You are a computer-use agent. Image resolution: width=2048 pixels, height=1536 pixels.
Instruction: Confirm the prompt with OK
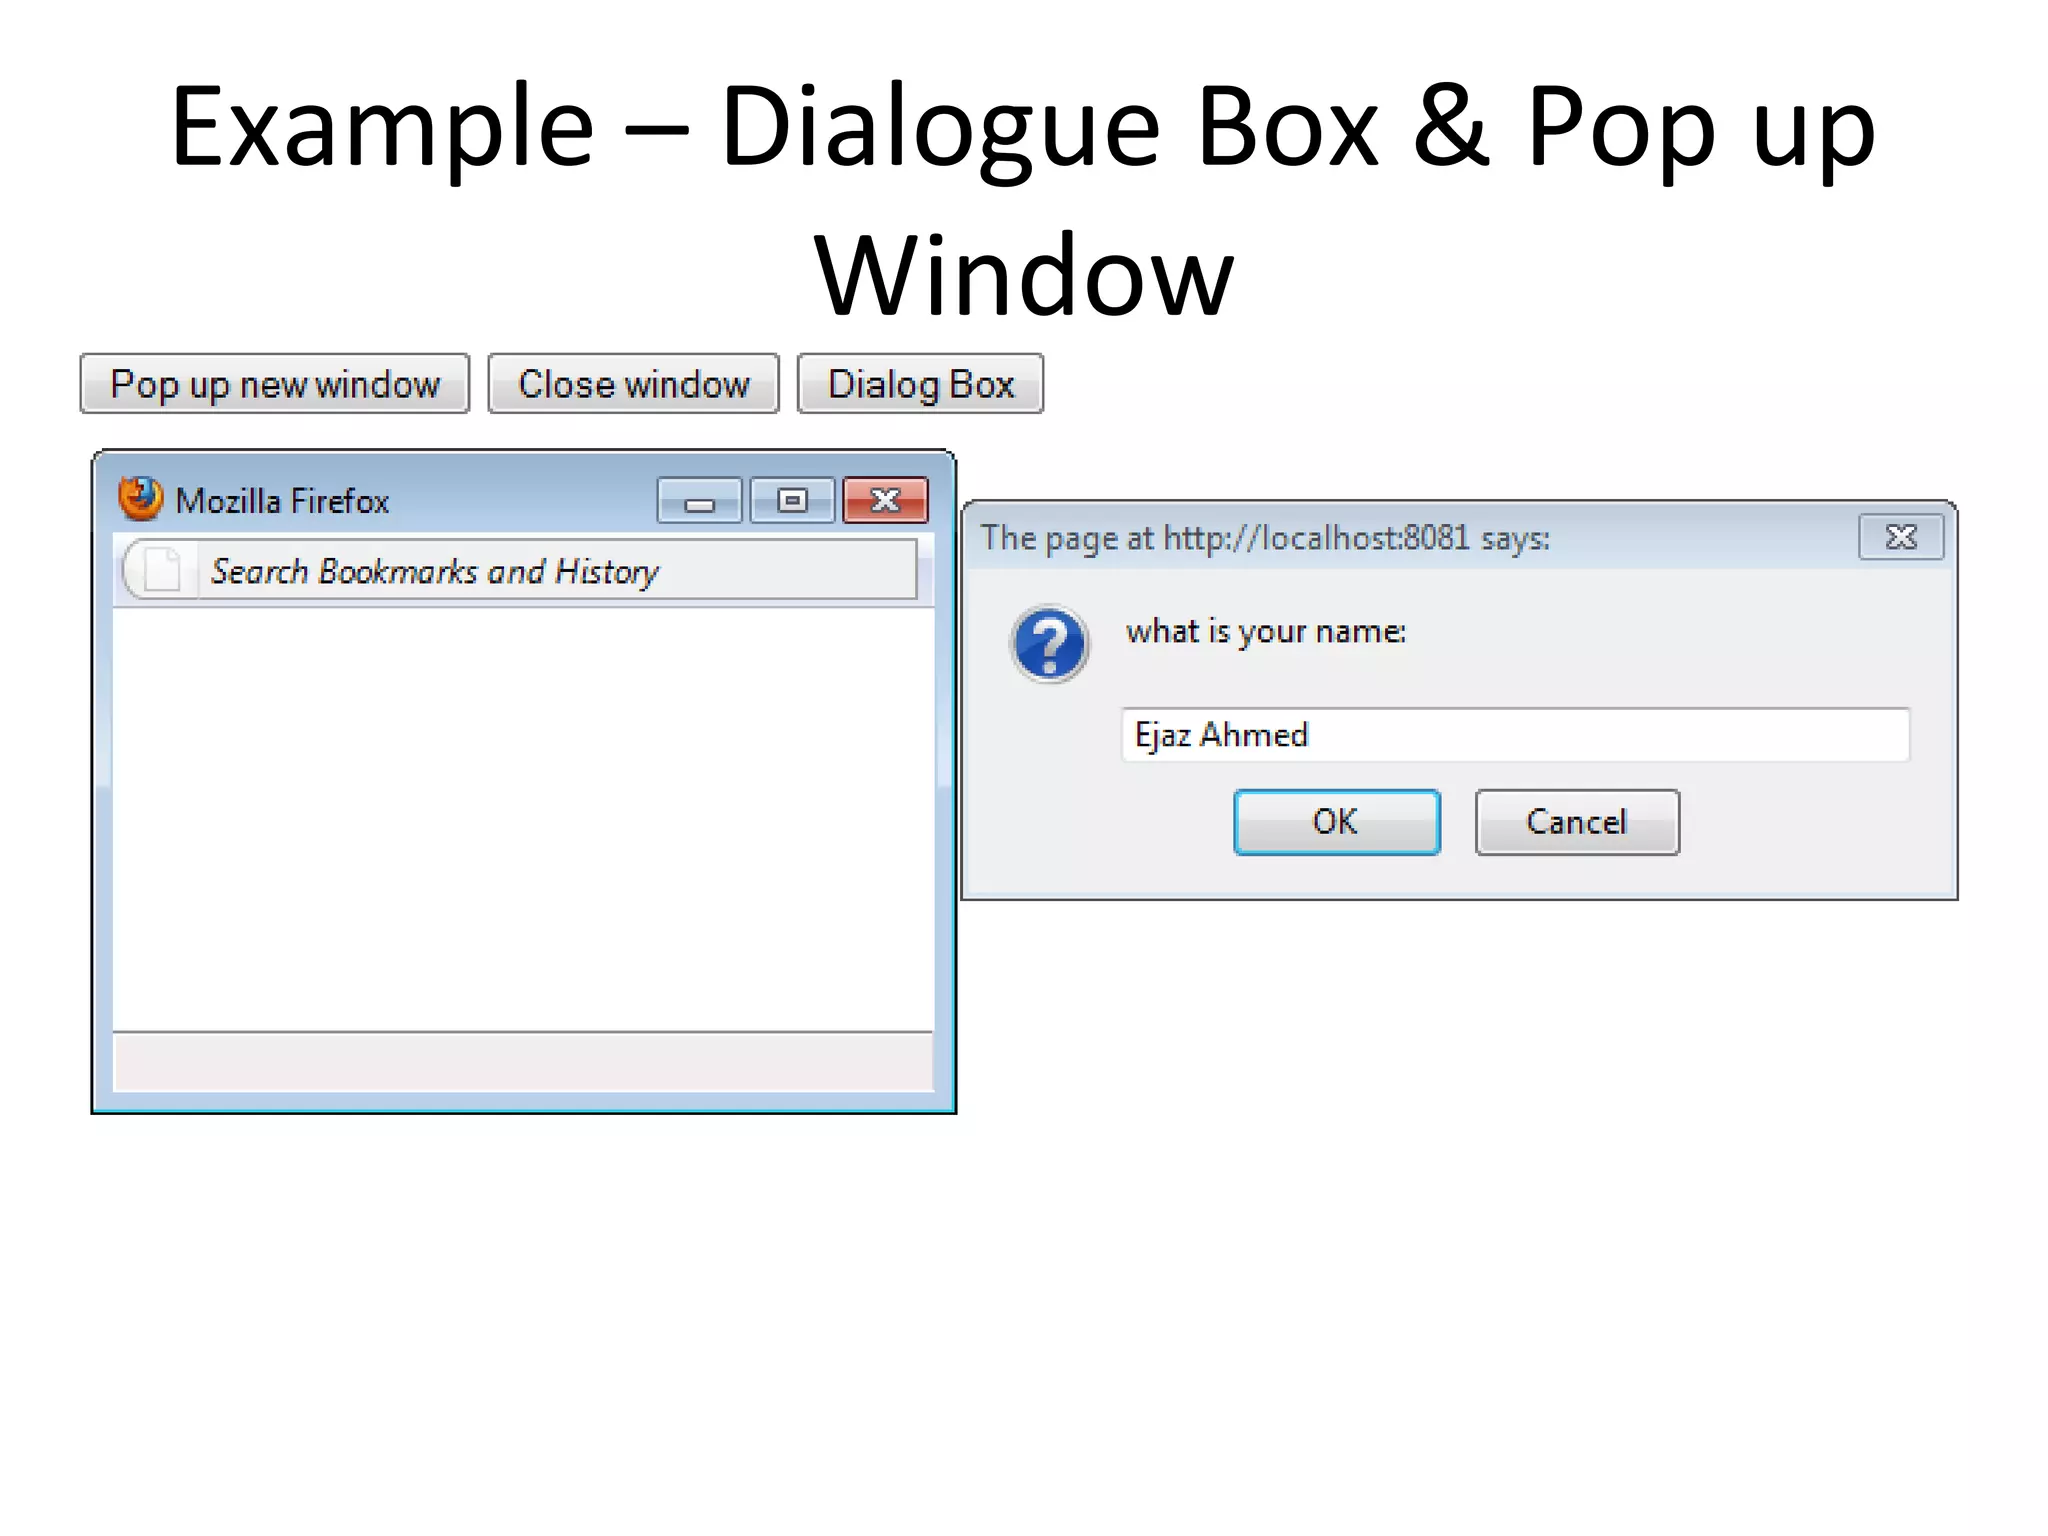1336,822
